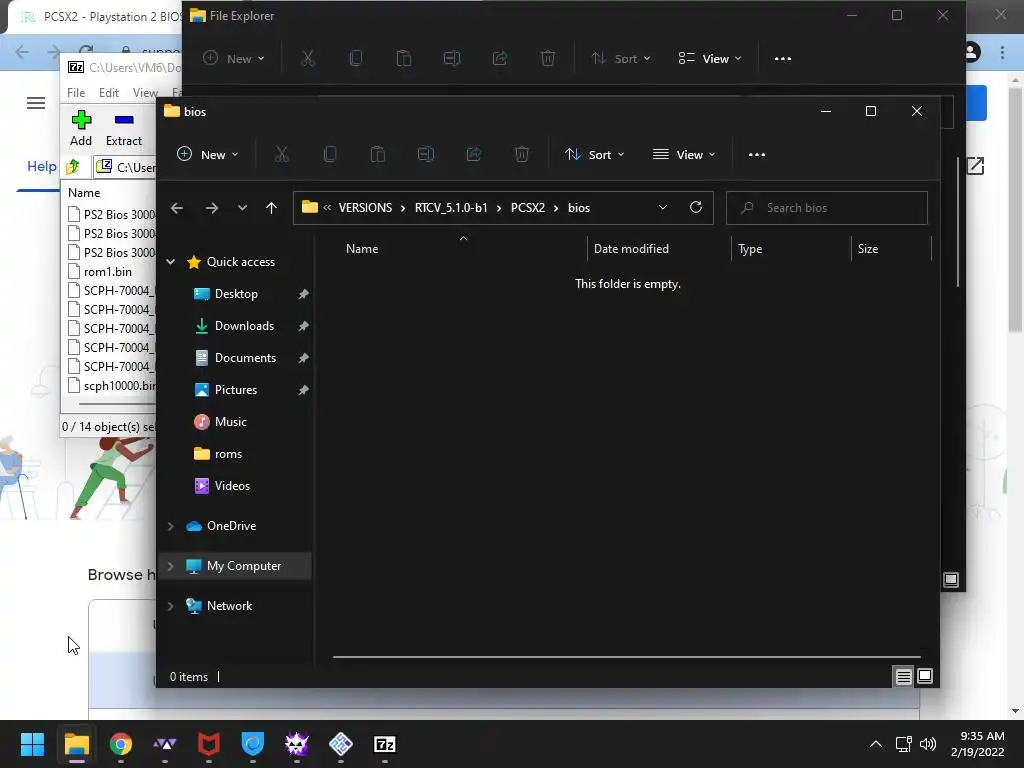Switch to large icons view in status bar

[x=925, y=677]
